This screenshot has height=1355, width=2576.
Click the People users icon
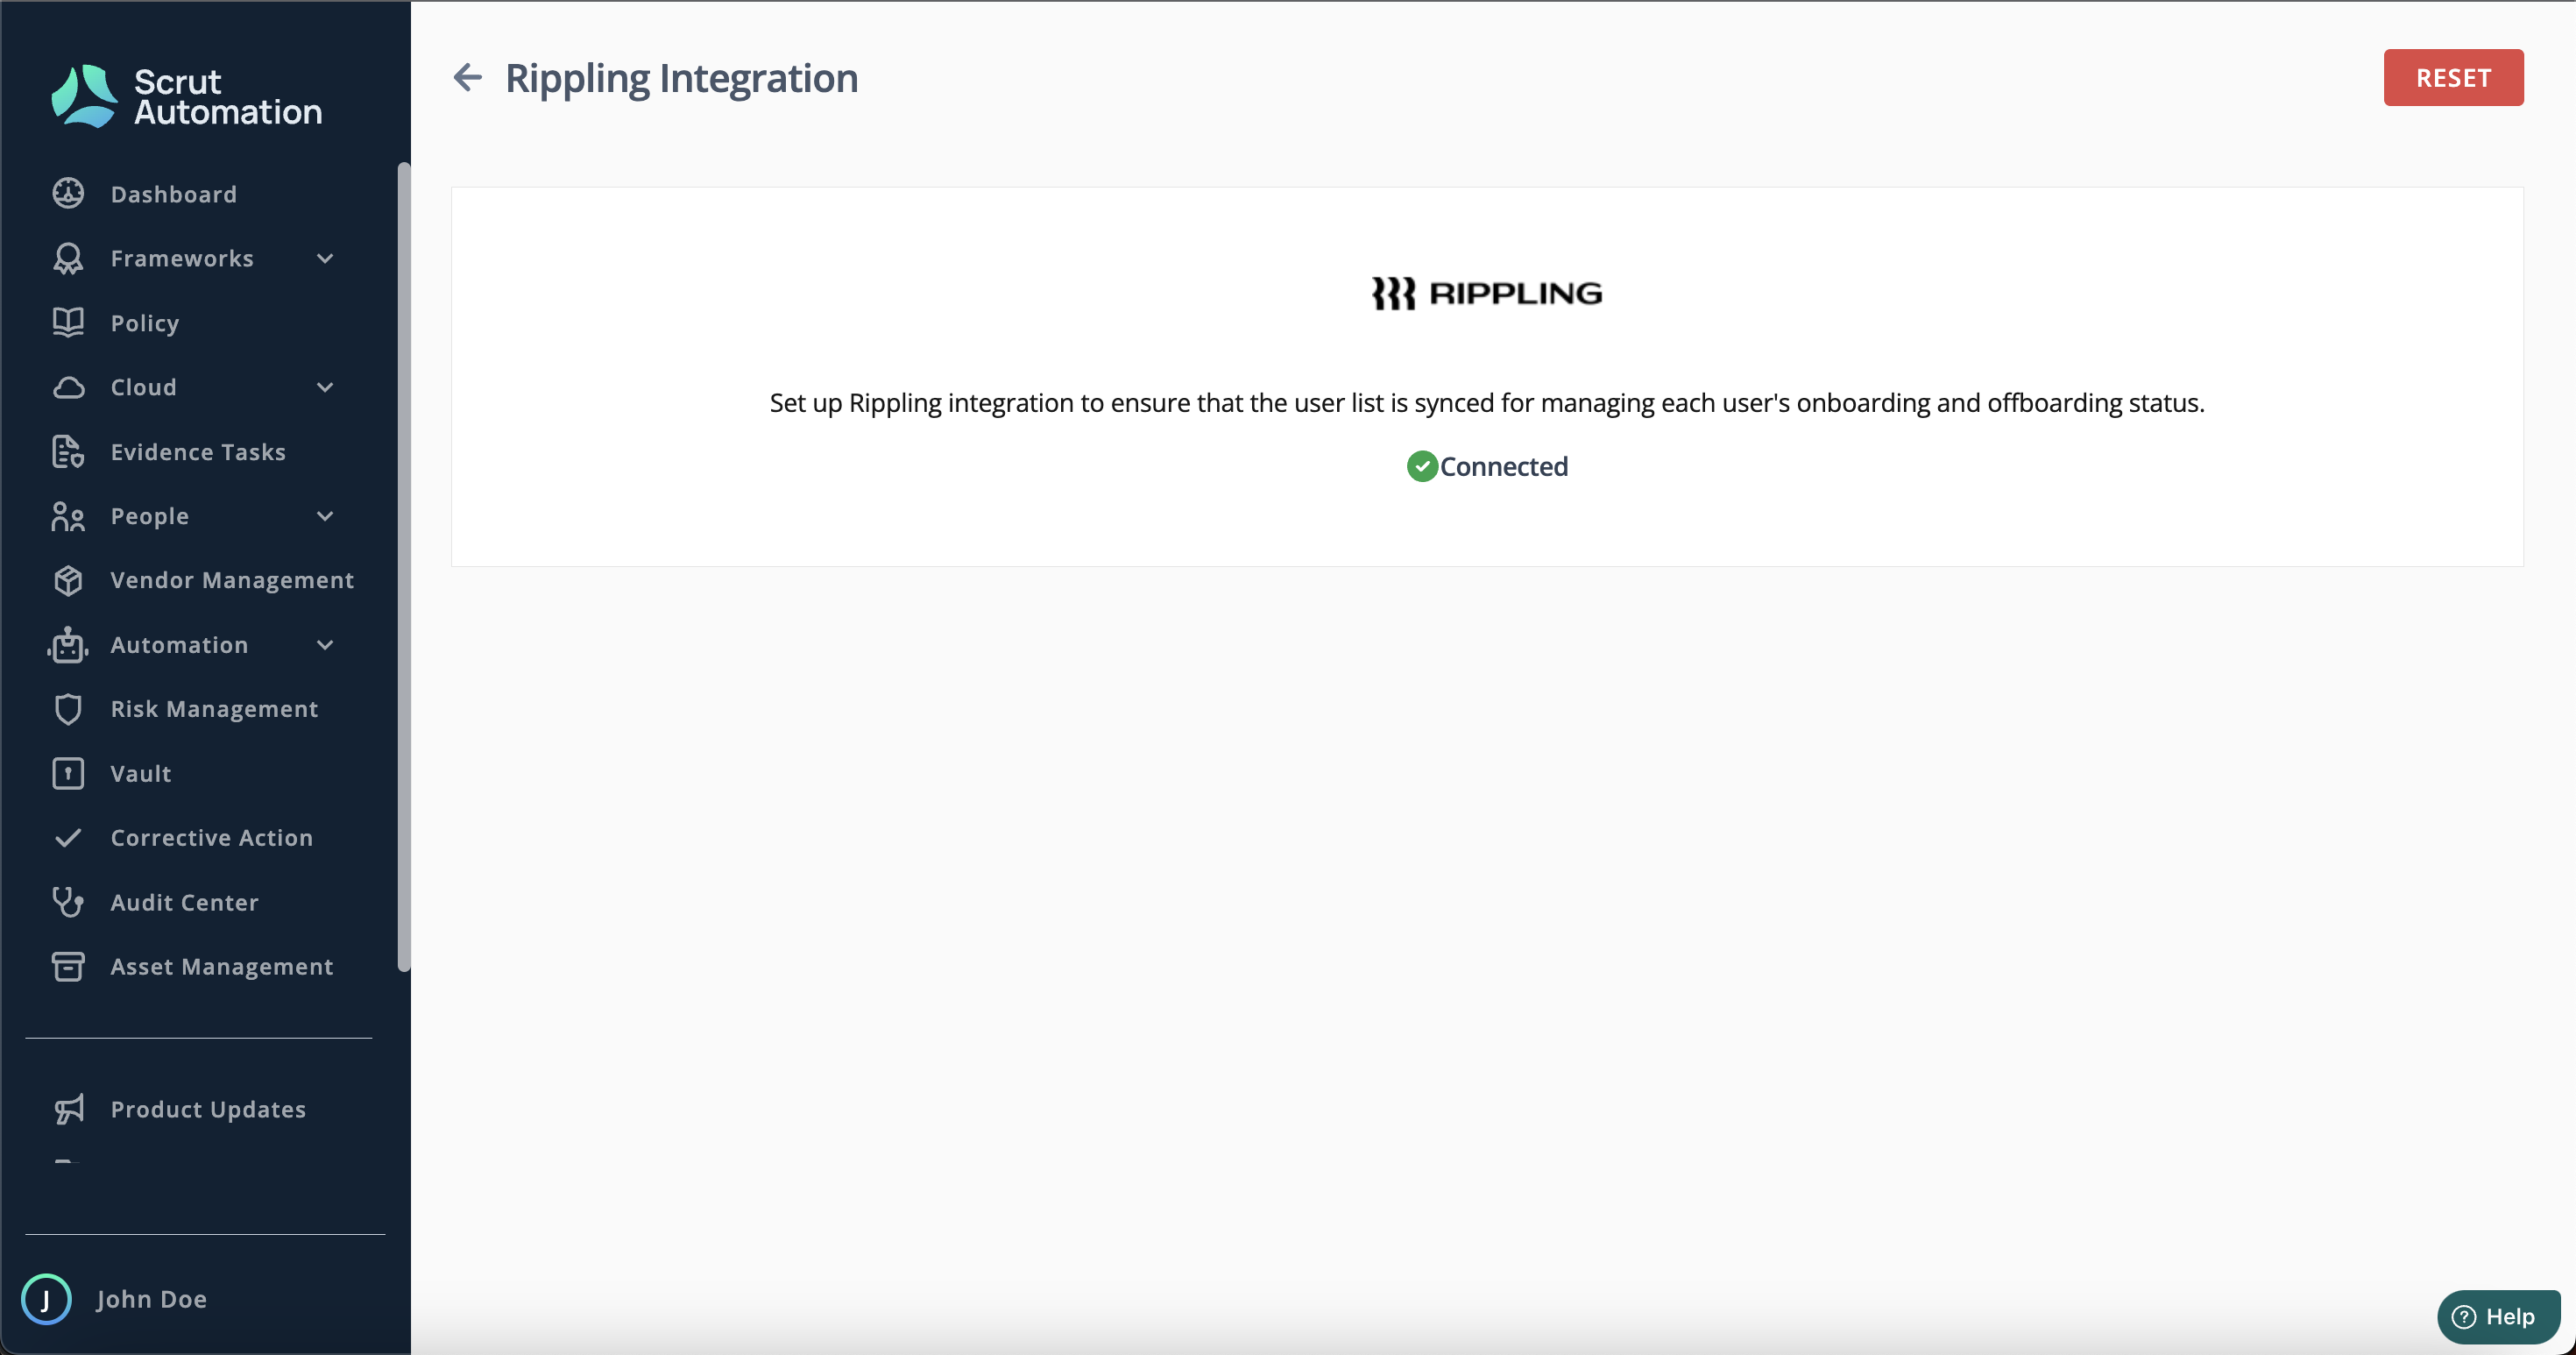(x=68, y=516)
